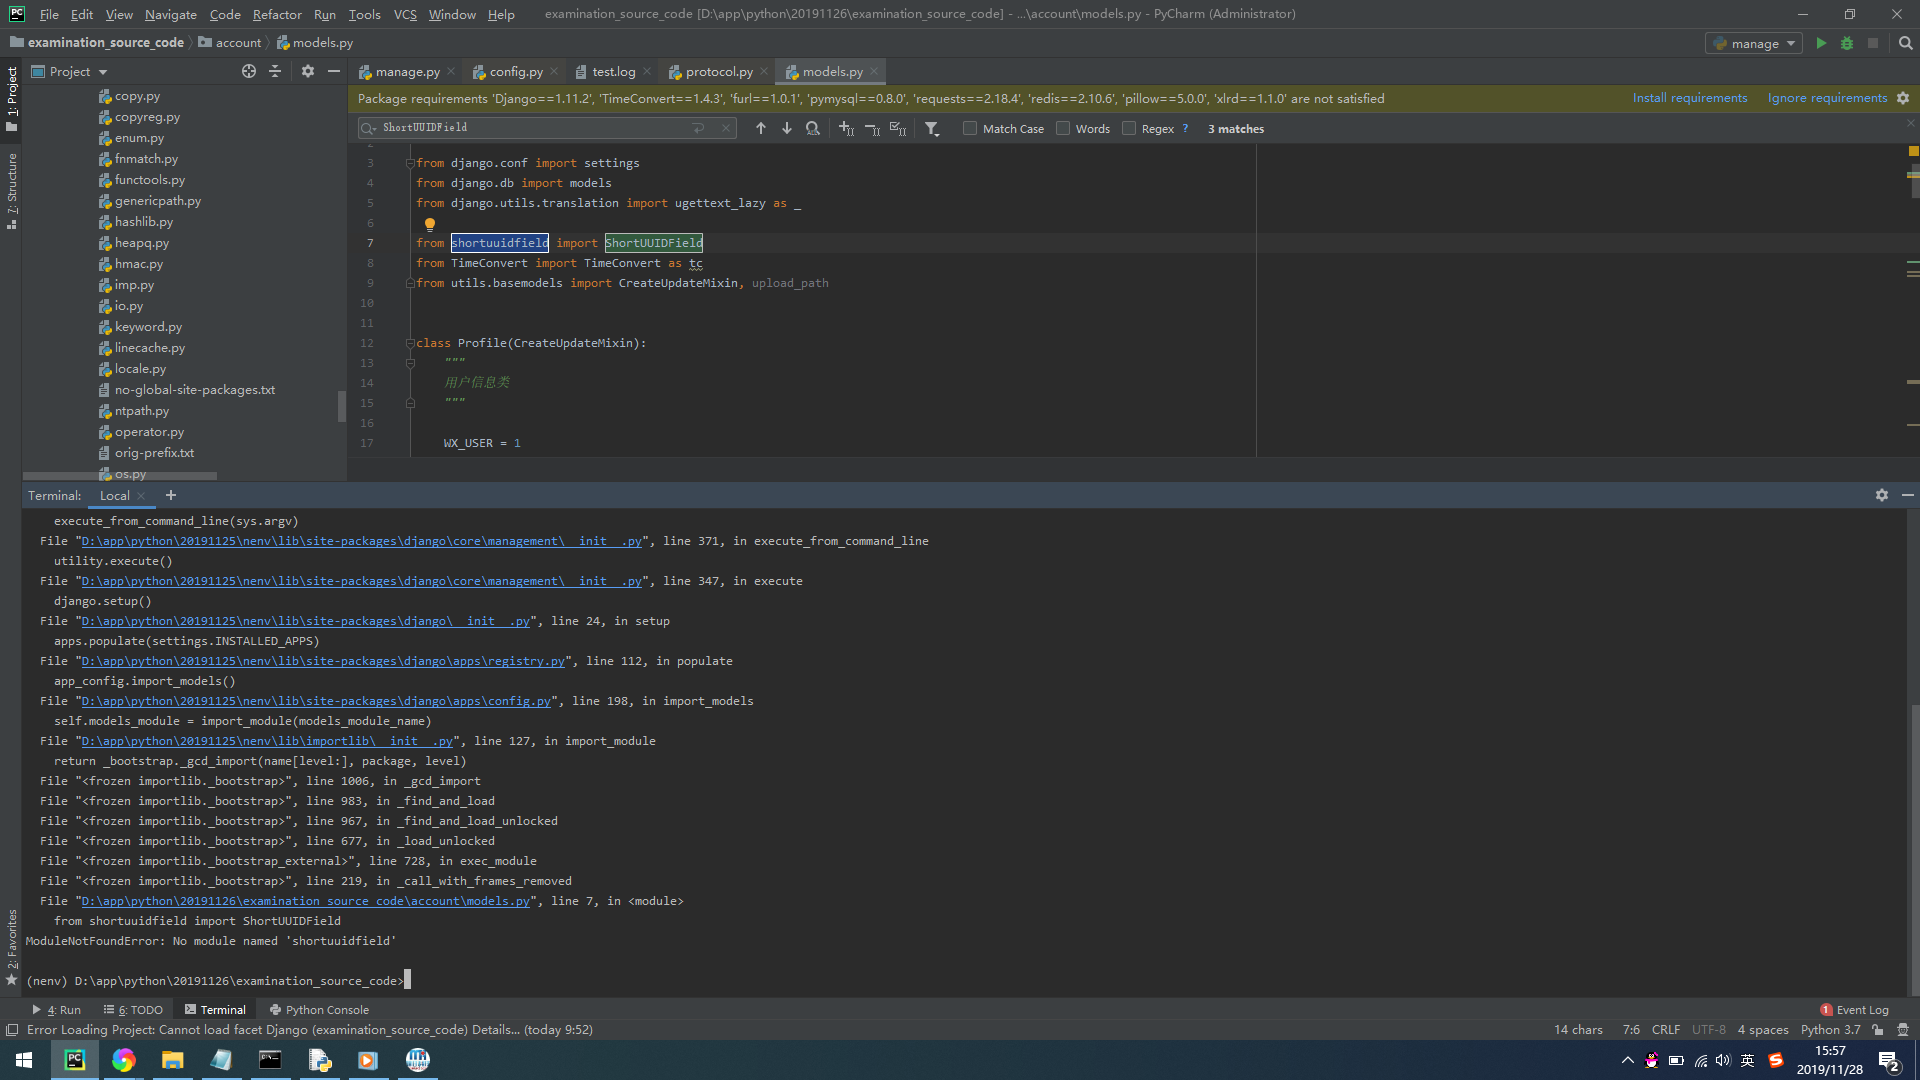Open requirements notification settings gear
Image resolution: width=1920 pixels, height=1080 pixels.
pos(1903,98)
